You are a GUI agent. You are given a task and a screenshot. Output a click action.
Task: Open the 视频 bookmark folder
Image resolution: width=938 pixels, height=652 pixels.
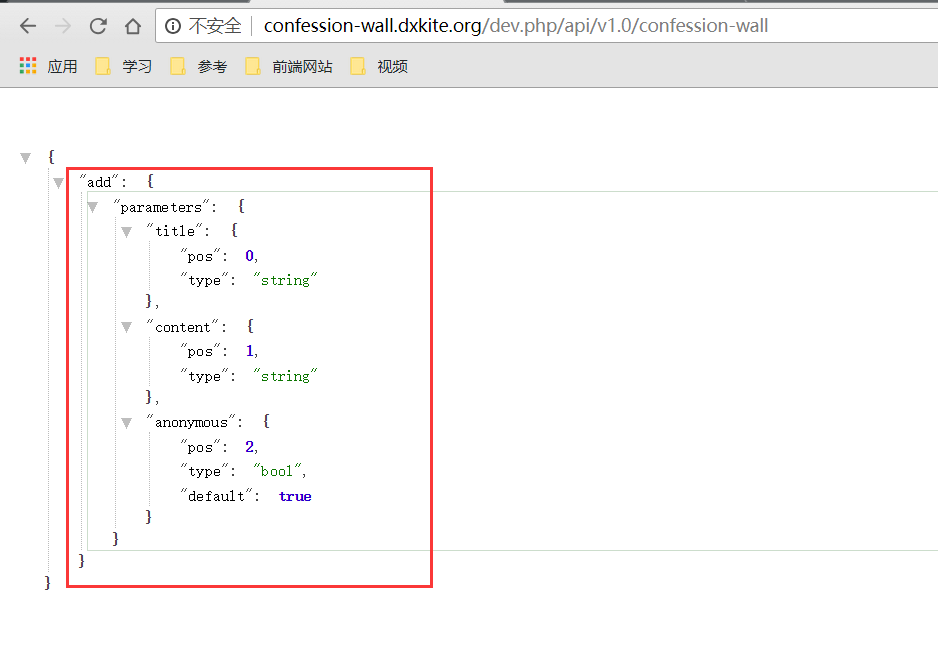(x=380, y=67)
